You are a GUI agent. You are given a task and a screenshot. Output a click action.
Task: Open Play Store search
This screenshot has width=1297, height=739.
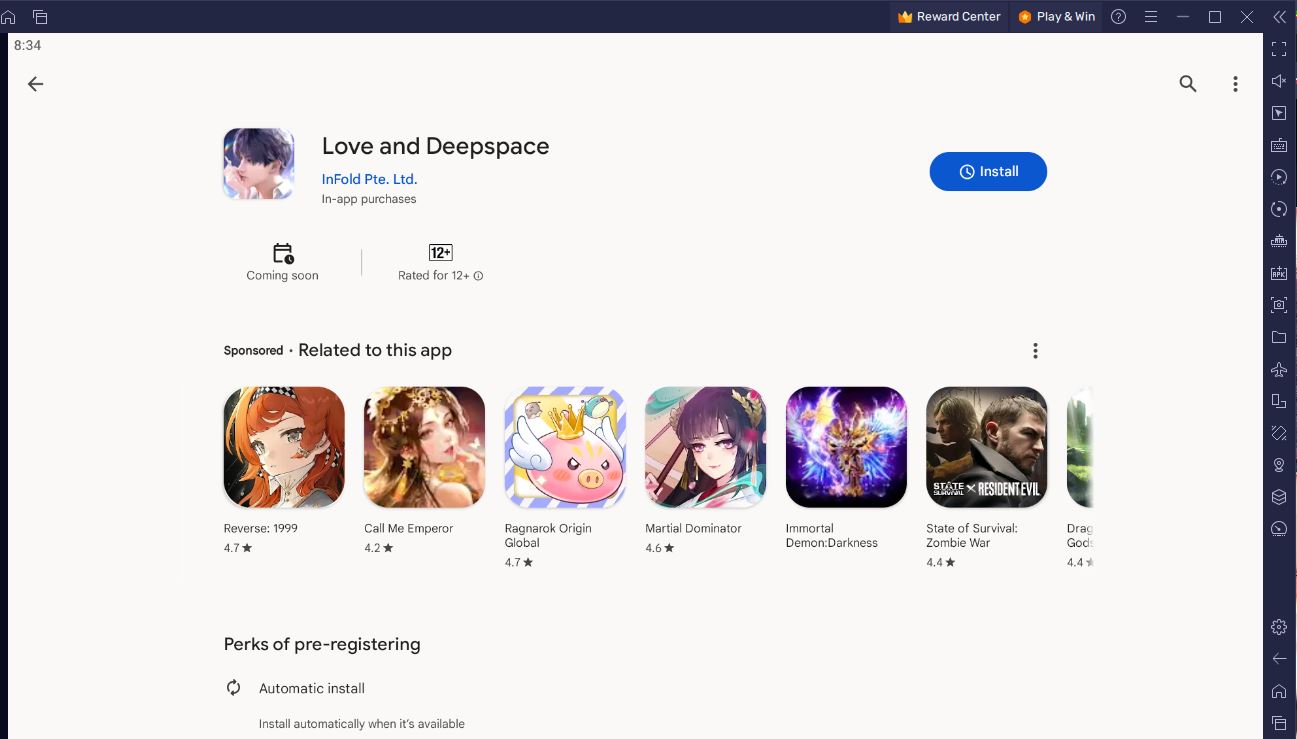[1187, 84]
